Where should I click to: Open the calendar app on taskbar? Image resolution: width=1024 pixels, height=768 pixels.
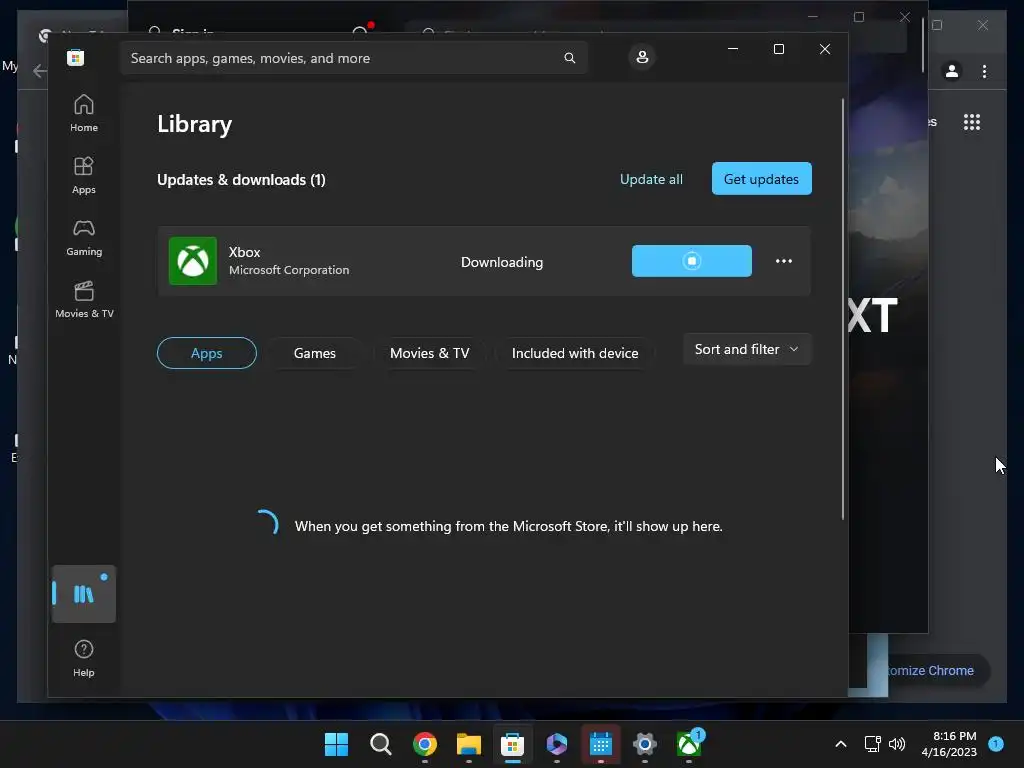coord(600,744)
